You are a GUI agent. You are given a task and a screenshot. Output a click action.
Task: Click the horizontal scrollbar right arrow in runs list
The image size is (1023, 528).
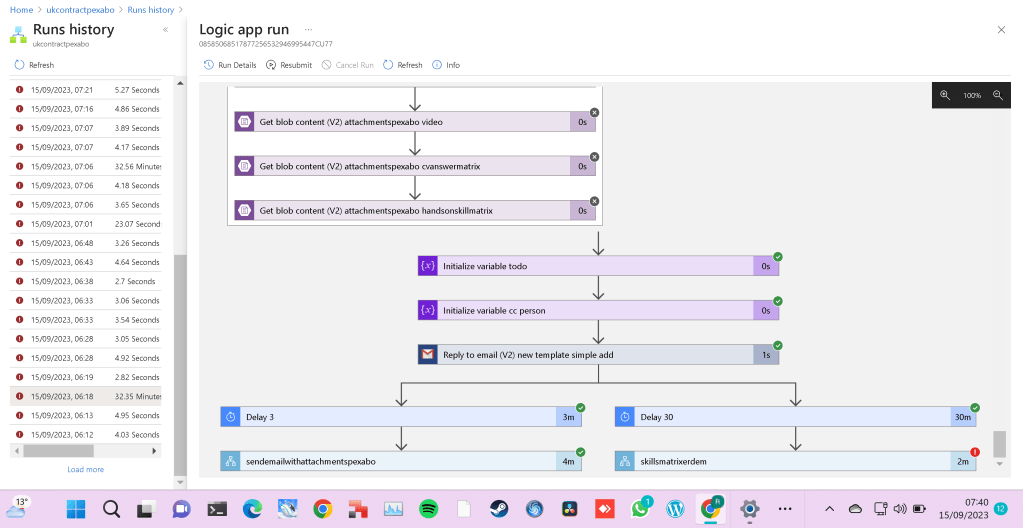155,451
